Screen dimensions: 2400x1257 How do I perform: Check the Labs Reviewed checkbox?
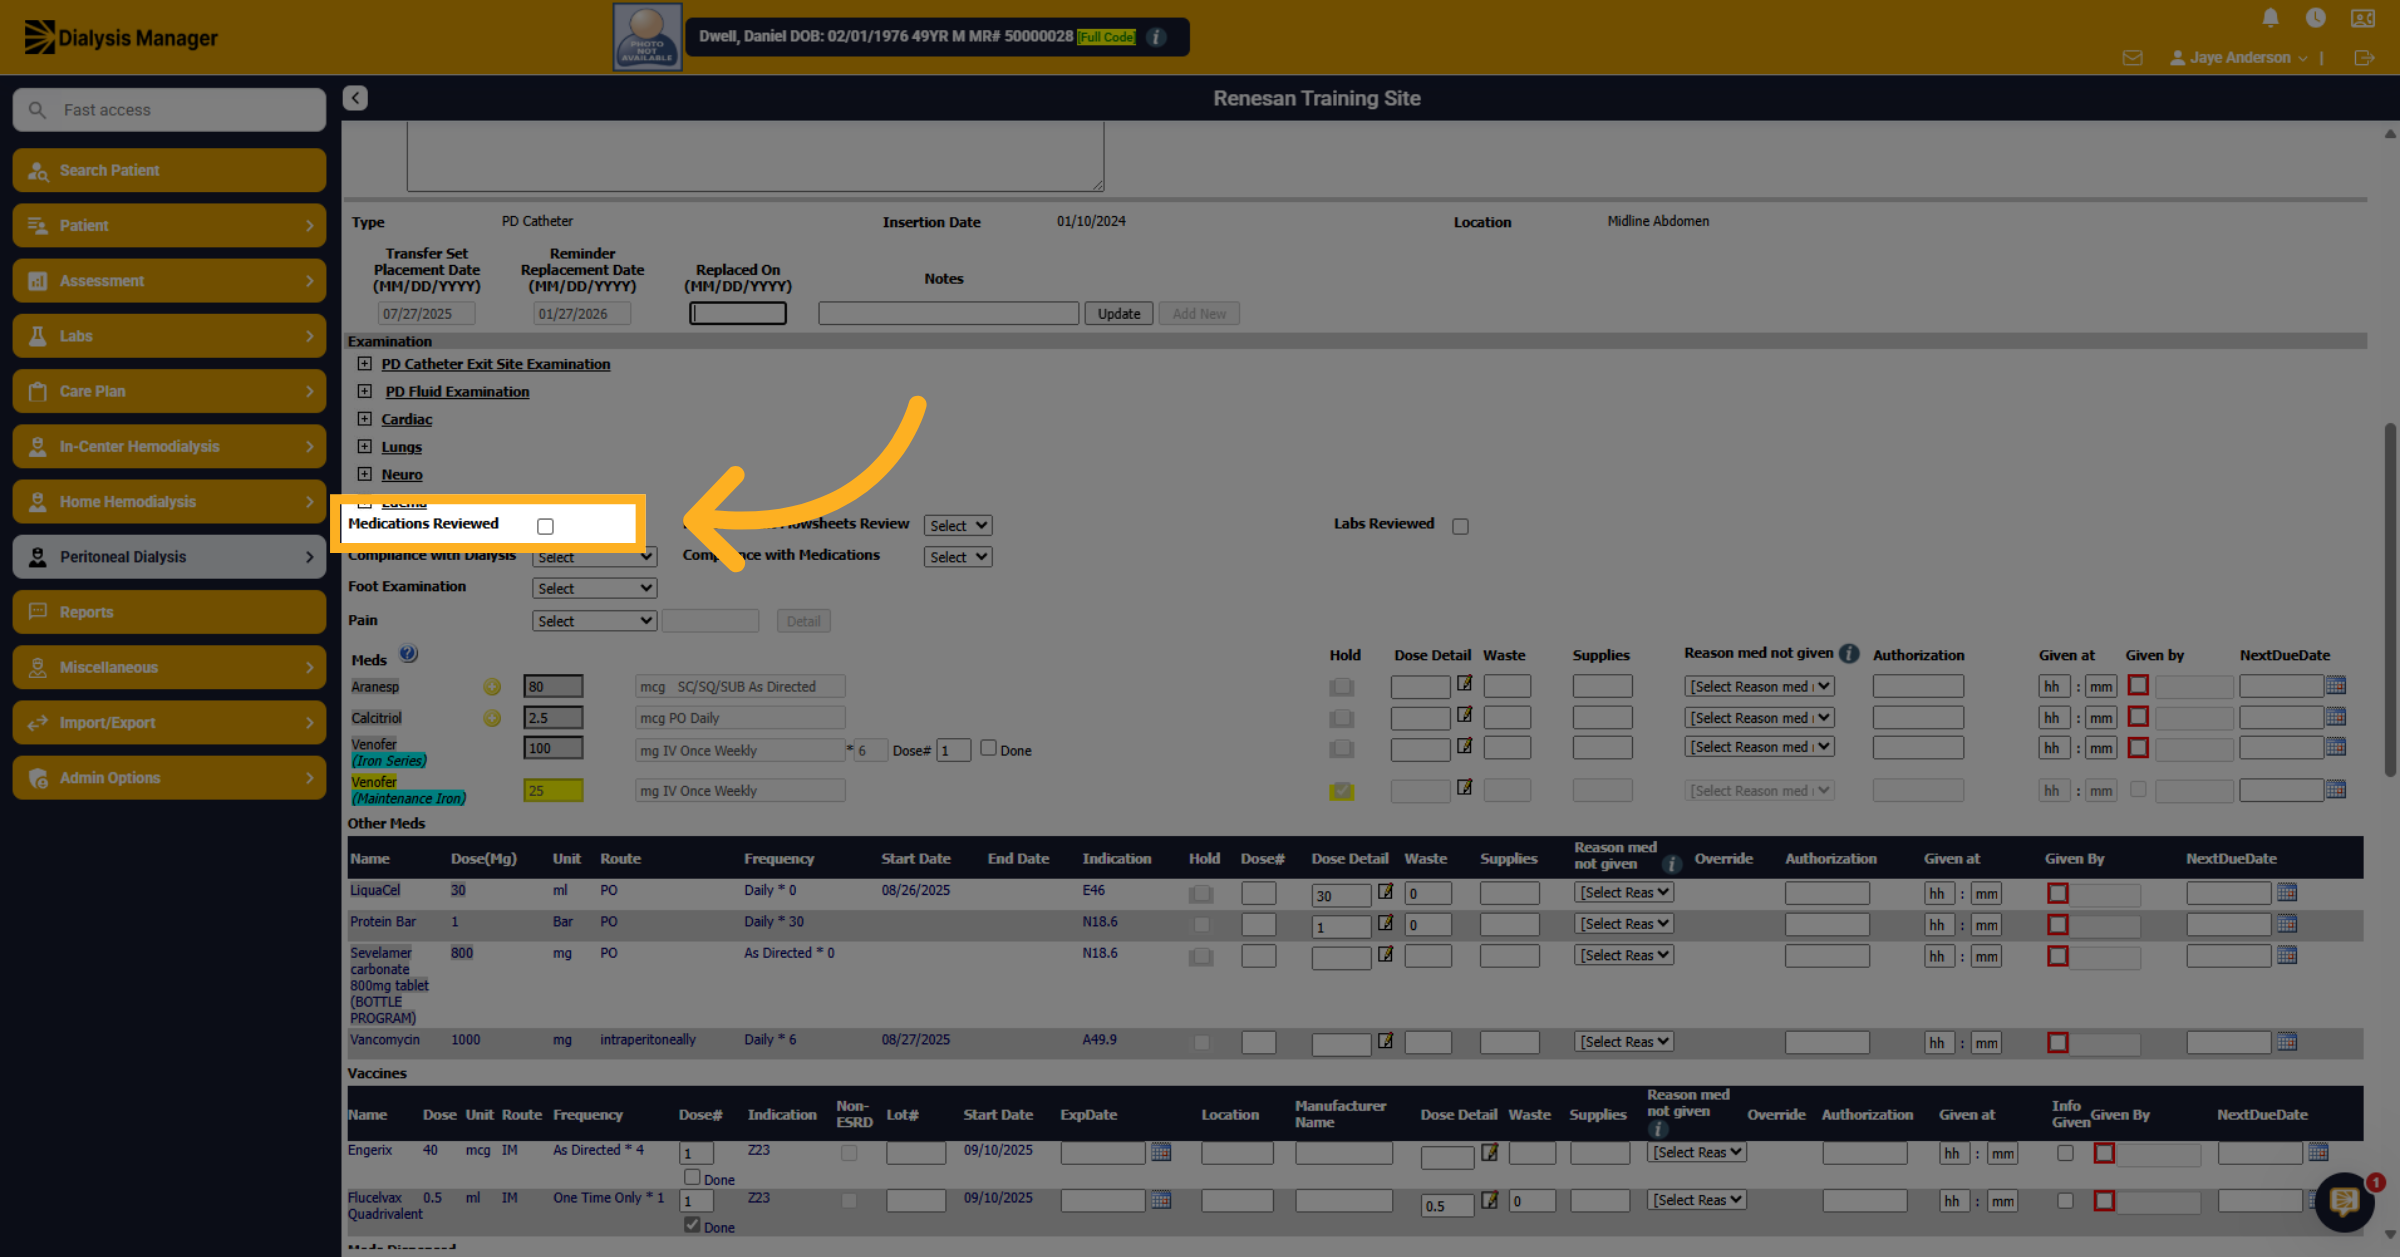1460,526
